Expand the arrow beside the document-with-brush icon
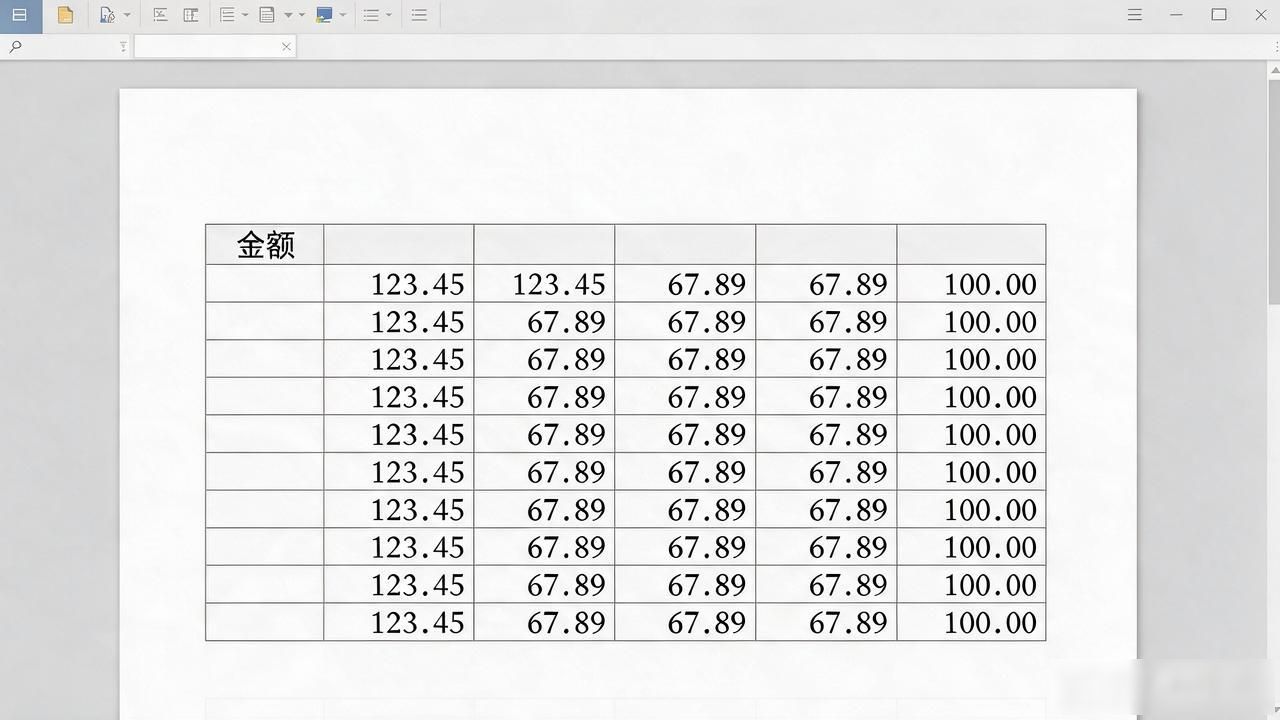Image resolution: width=1280 pixels, height=720 pixels. 127,15
